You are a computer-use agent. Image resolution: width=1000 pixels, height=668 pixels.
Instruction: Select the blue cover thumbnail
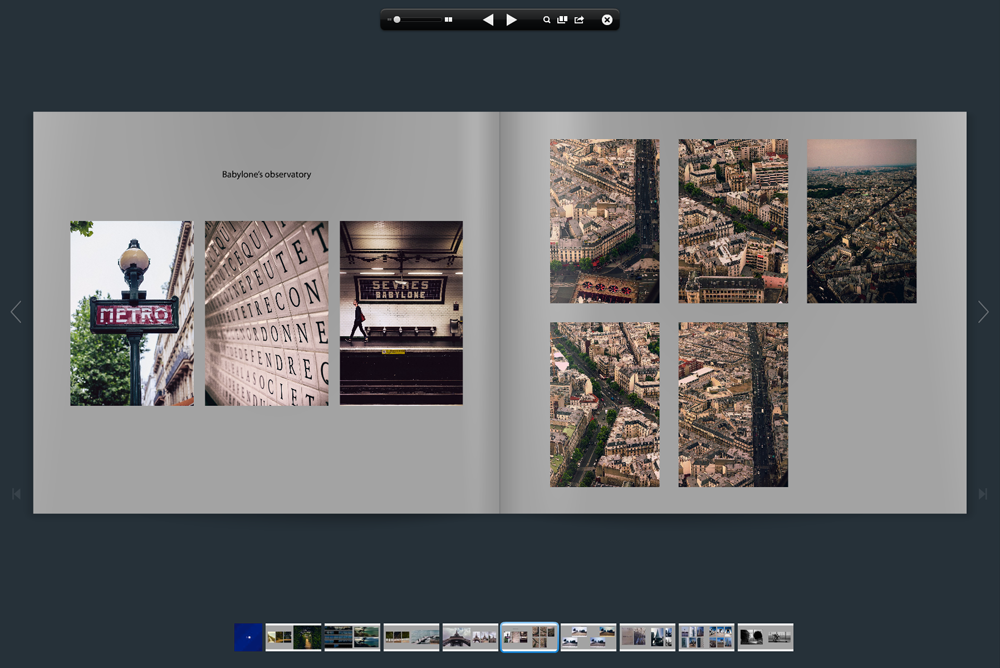click(x=248, y=637)
